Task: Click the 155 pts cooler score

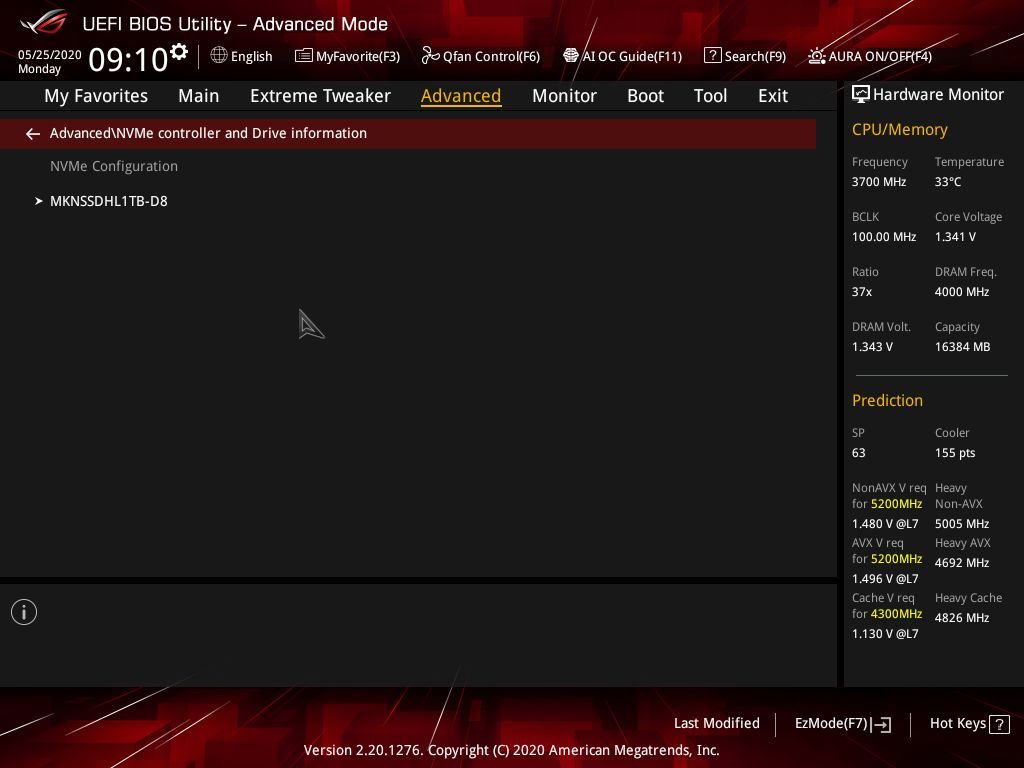Action: pyautogui.click(x=955, y=453)
